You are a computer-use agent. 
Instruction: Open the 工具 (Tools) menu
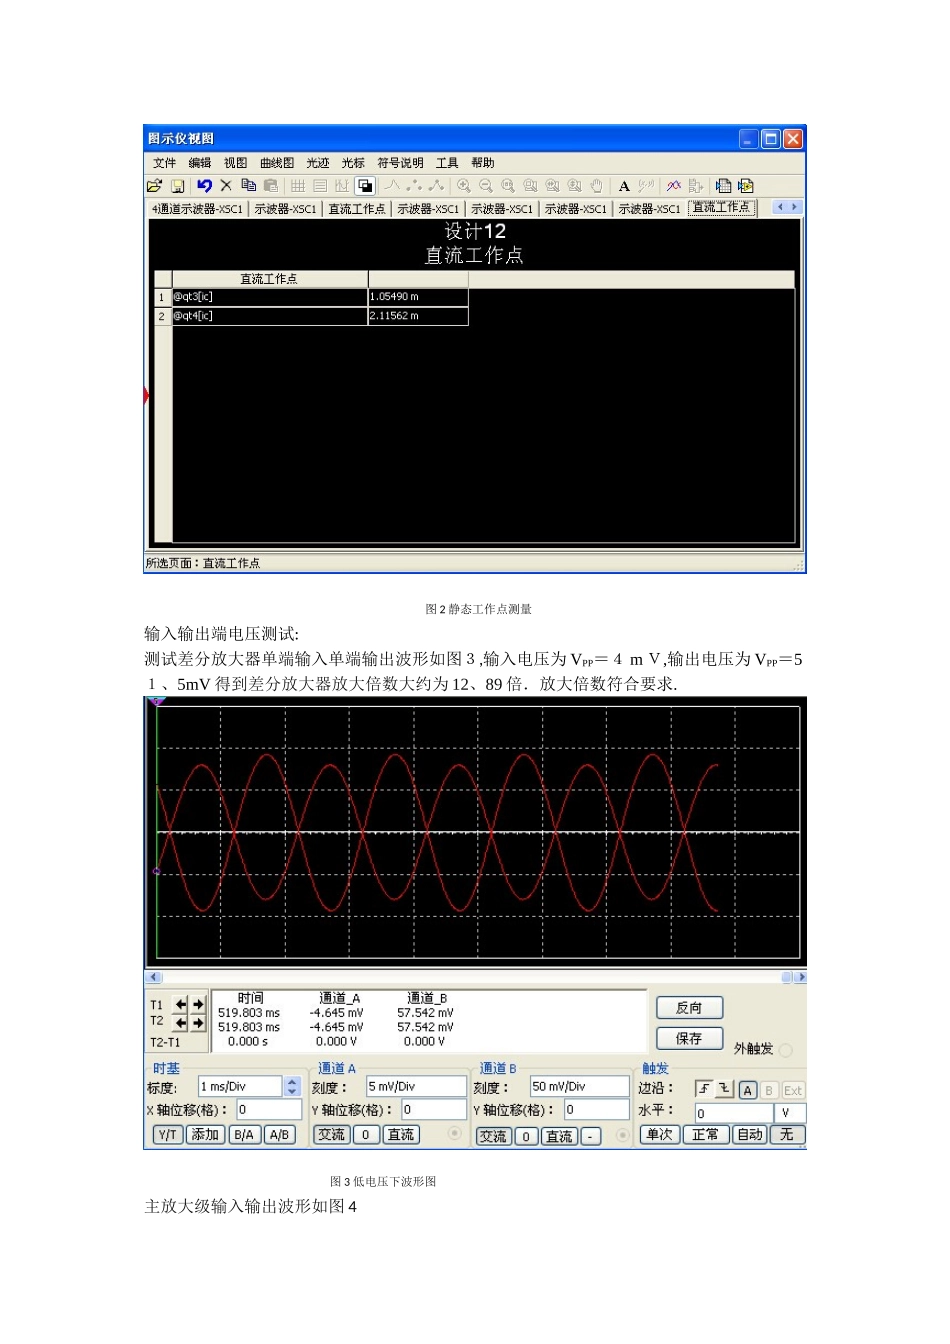(x=447, y=163)
